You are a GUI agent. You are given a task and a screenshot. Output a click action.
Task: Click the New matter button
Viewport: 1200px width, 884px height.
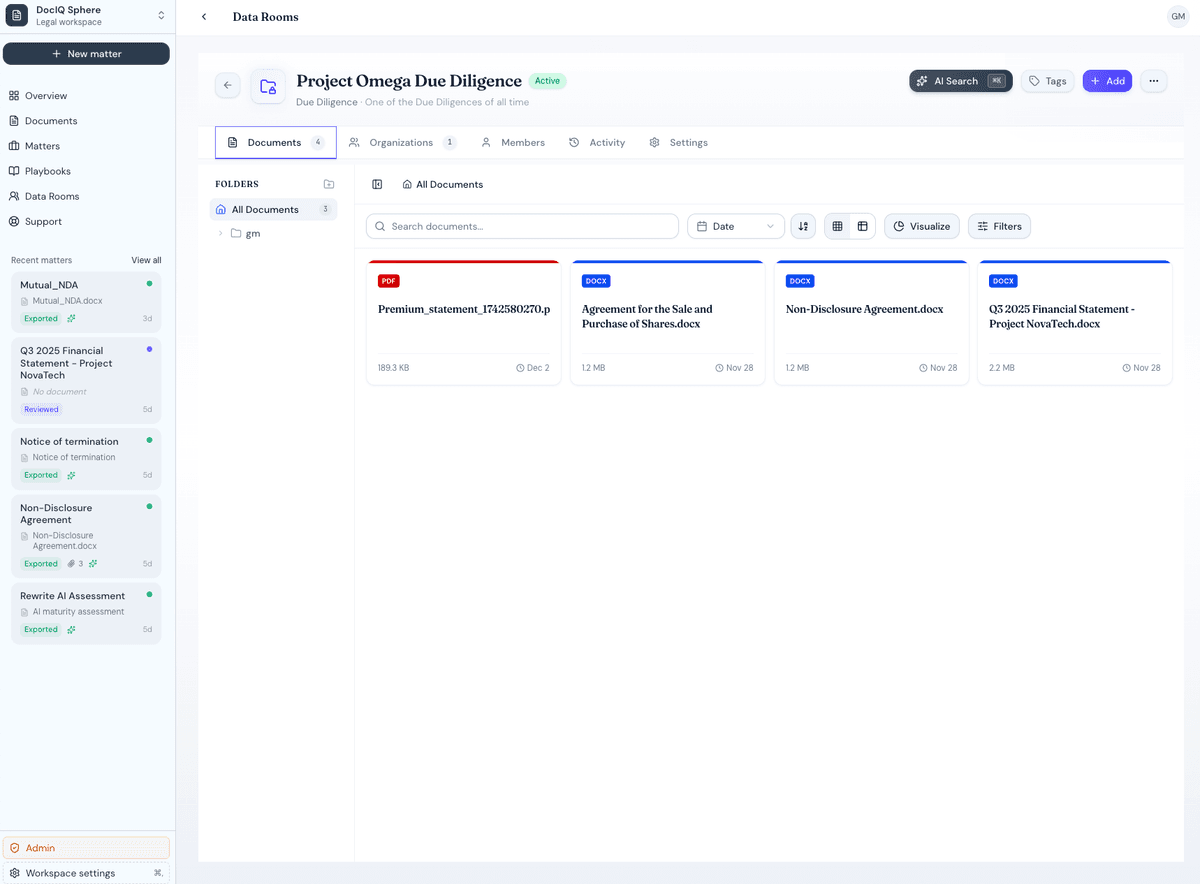coord(86,54)
